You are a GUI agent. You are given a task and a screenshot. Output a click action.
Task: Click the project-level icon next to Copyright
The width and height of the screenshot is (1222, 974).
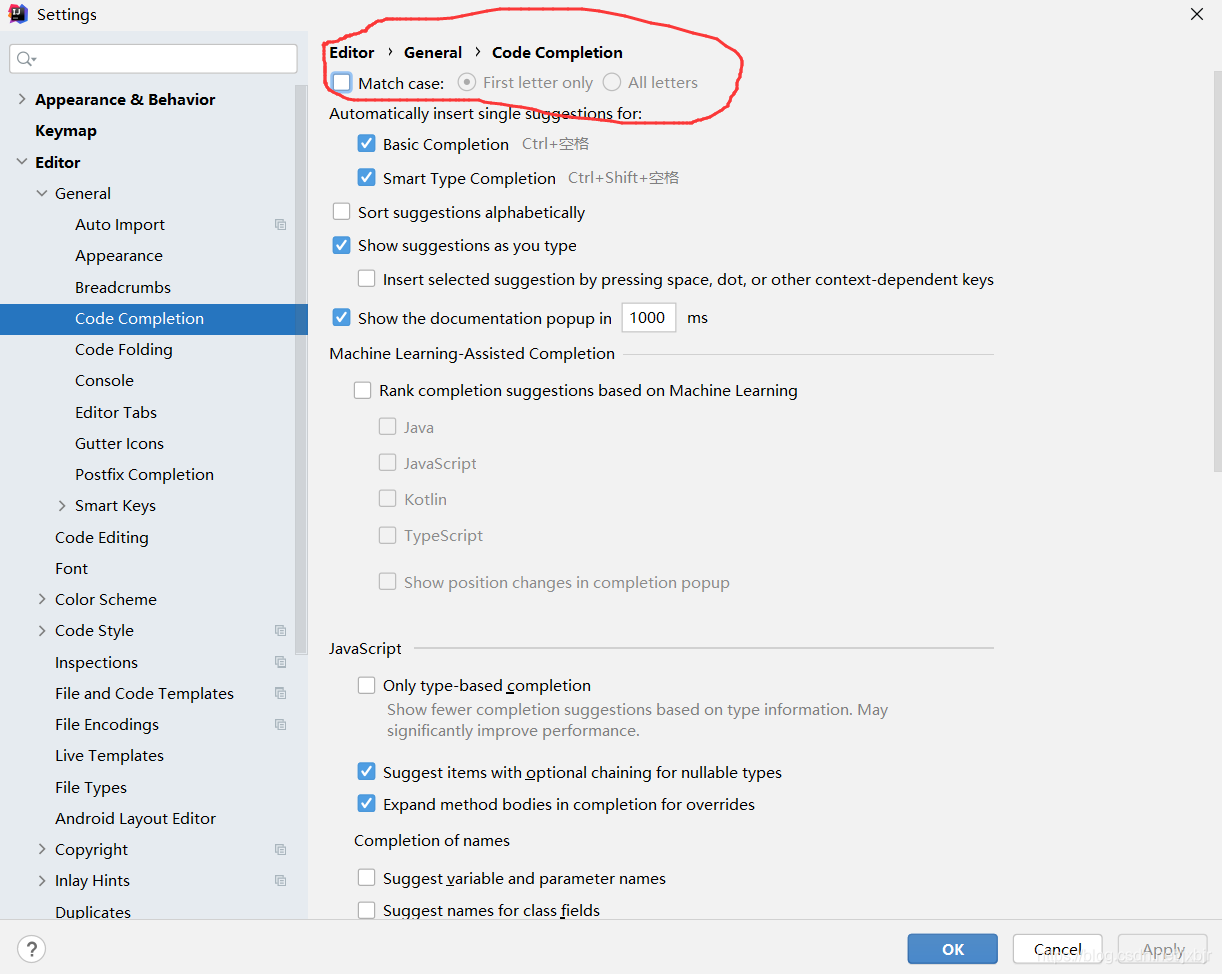280,849
